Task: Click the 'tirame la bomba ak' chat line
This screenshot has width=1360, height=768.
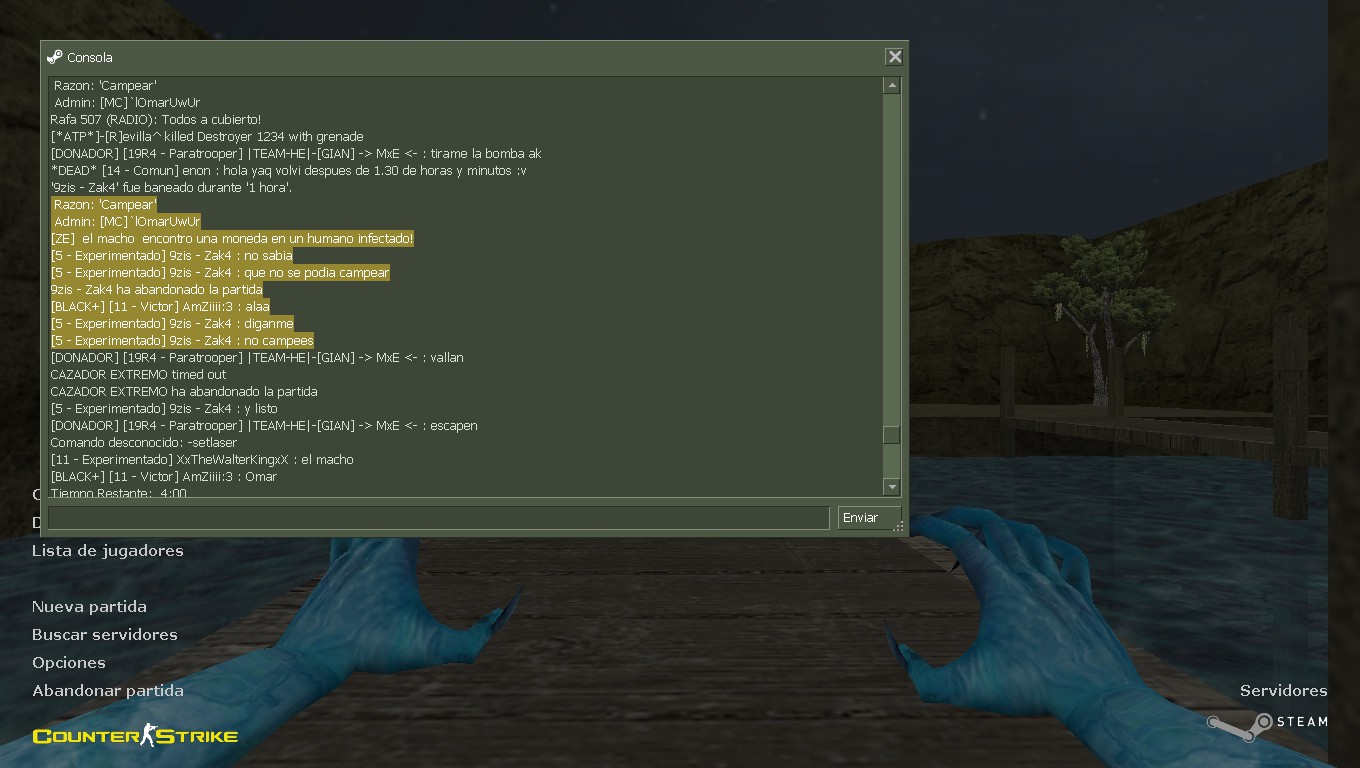Action: pyautogui.click(x=296, y=154)
